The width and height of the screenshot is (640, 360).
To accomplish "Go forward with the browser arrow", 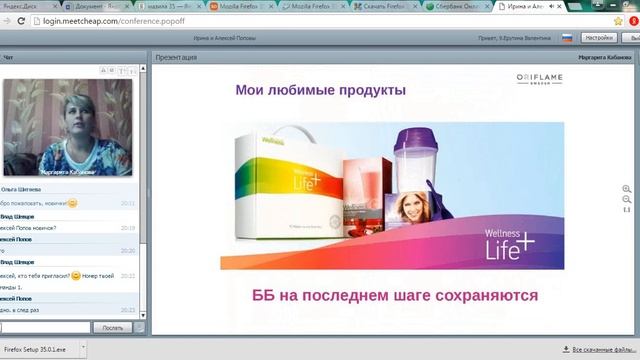I will pos(7,21).
